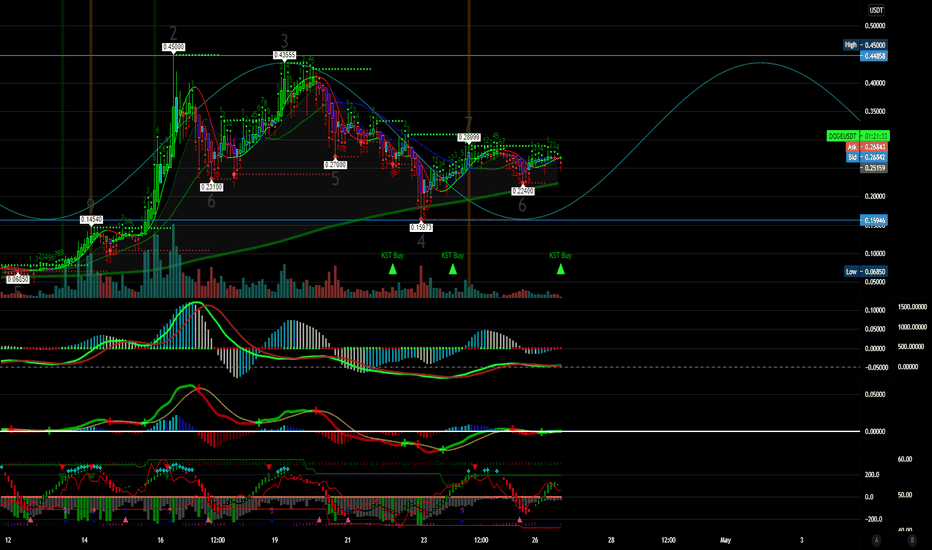Click the 0.22400 low price tag
This screenshot has height=550, width=932.
(522, 191)
